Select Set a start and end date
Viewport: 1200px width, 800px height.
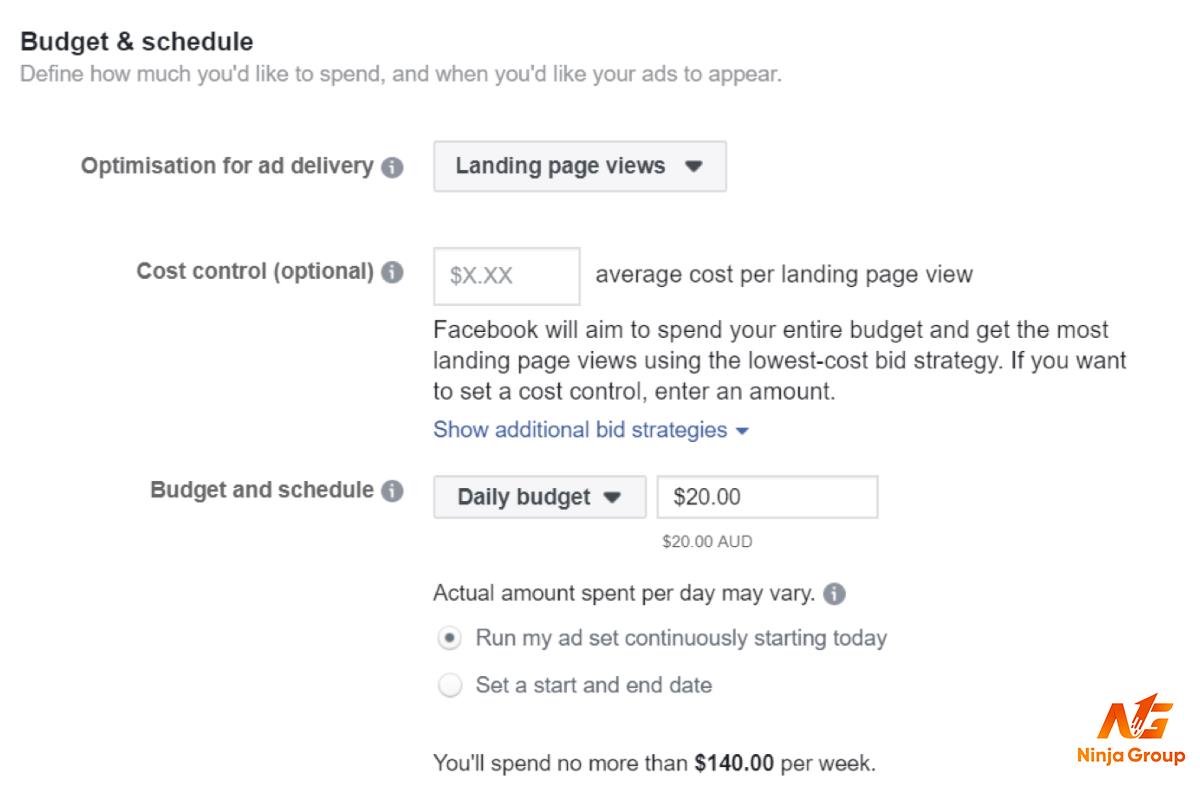451,686
